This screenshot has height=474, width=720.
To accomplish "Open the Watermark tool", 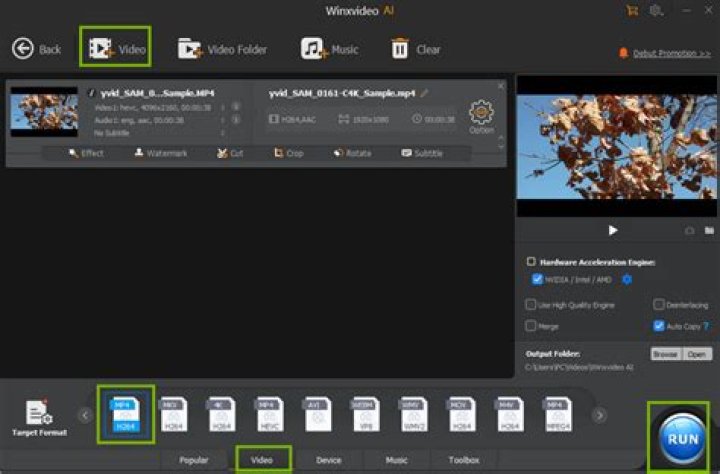I will (161, 153).
